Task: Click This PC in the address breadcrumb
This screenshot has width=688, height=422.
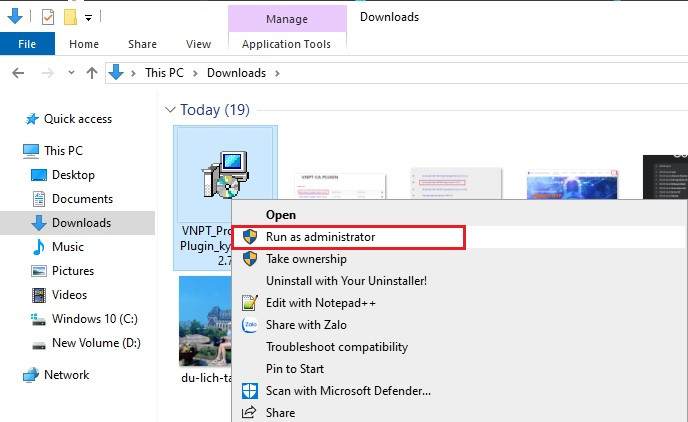Action: (x=164, y=73)
